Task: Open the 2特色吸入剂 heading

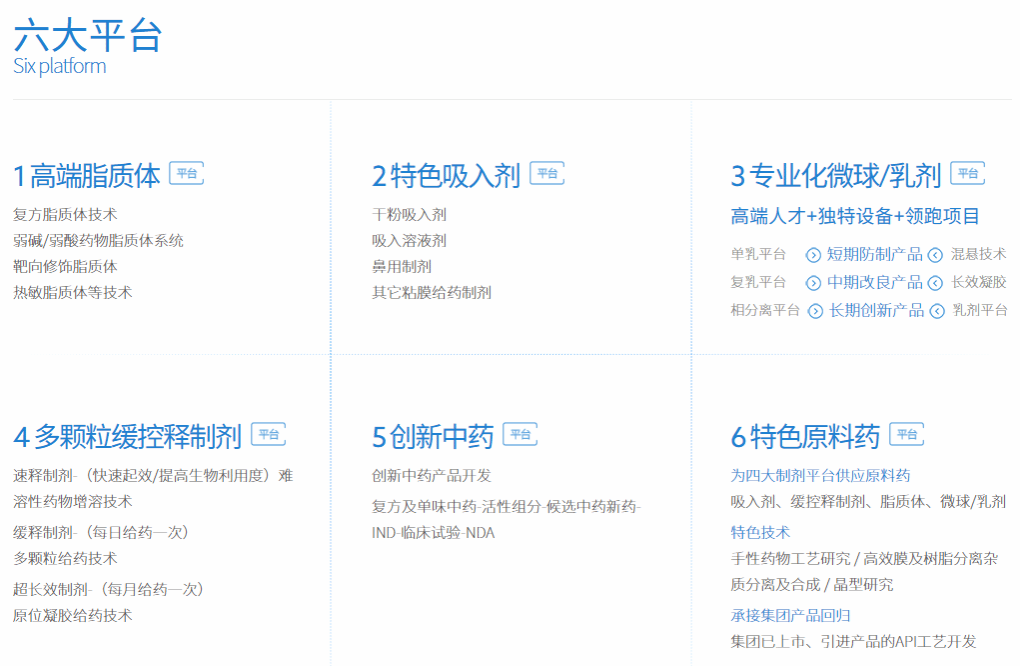Action: 446,176
